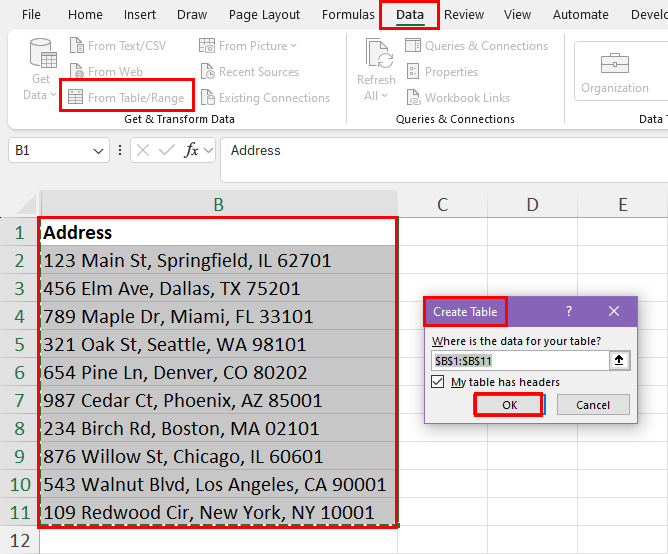668x554 pixels.
Task: Click the Refresh All icon
Action: click(x=379, y=53)
